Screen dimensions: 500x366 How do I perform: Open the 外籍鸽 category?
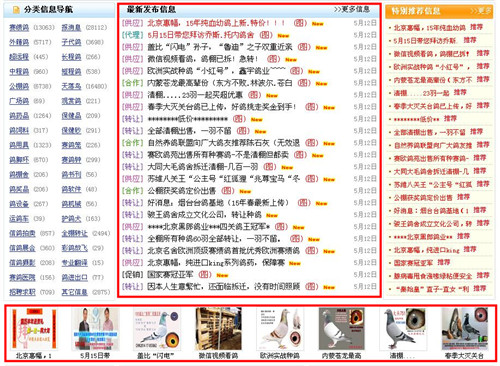coord(19,42)
